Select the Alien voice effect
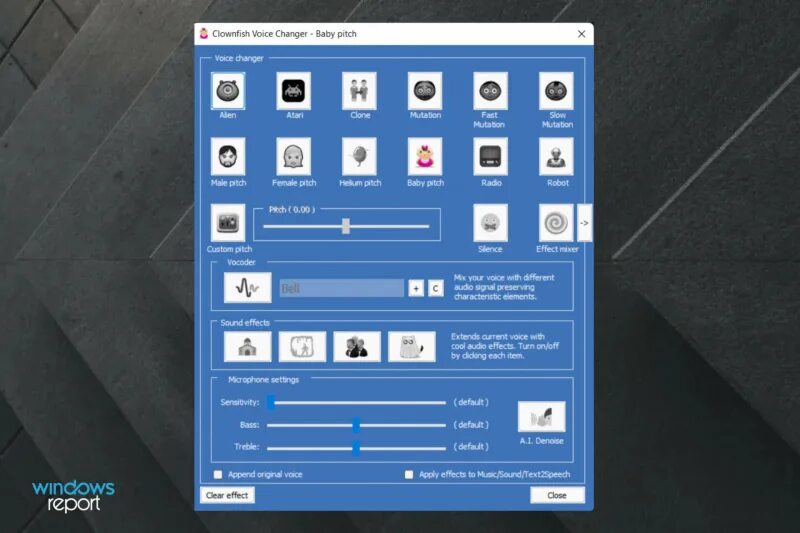 coord(228,91)
